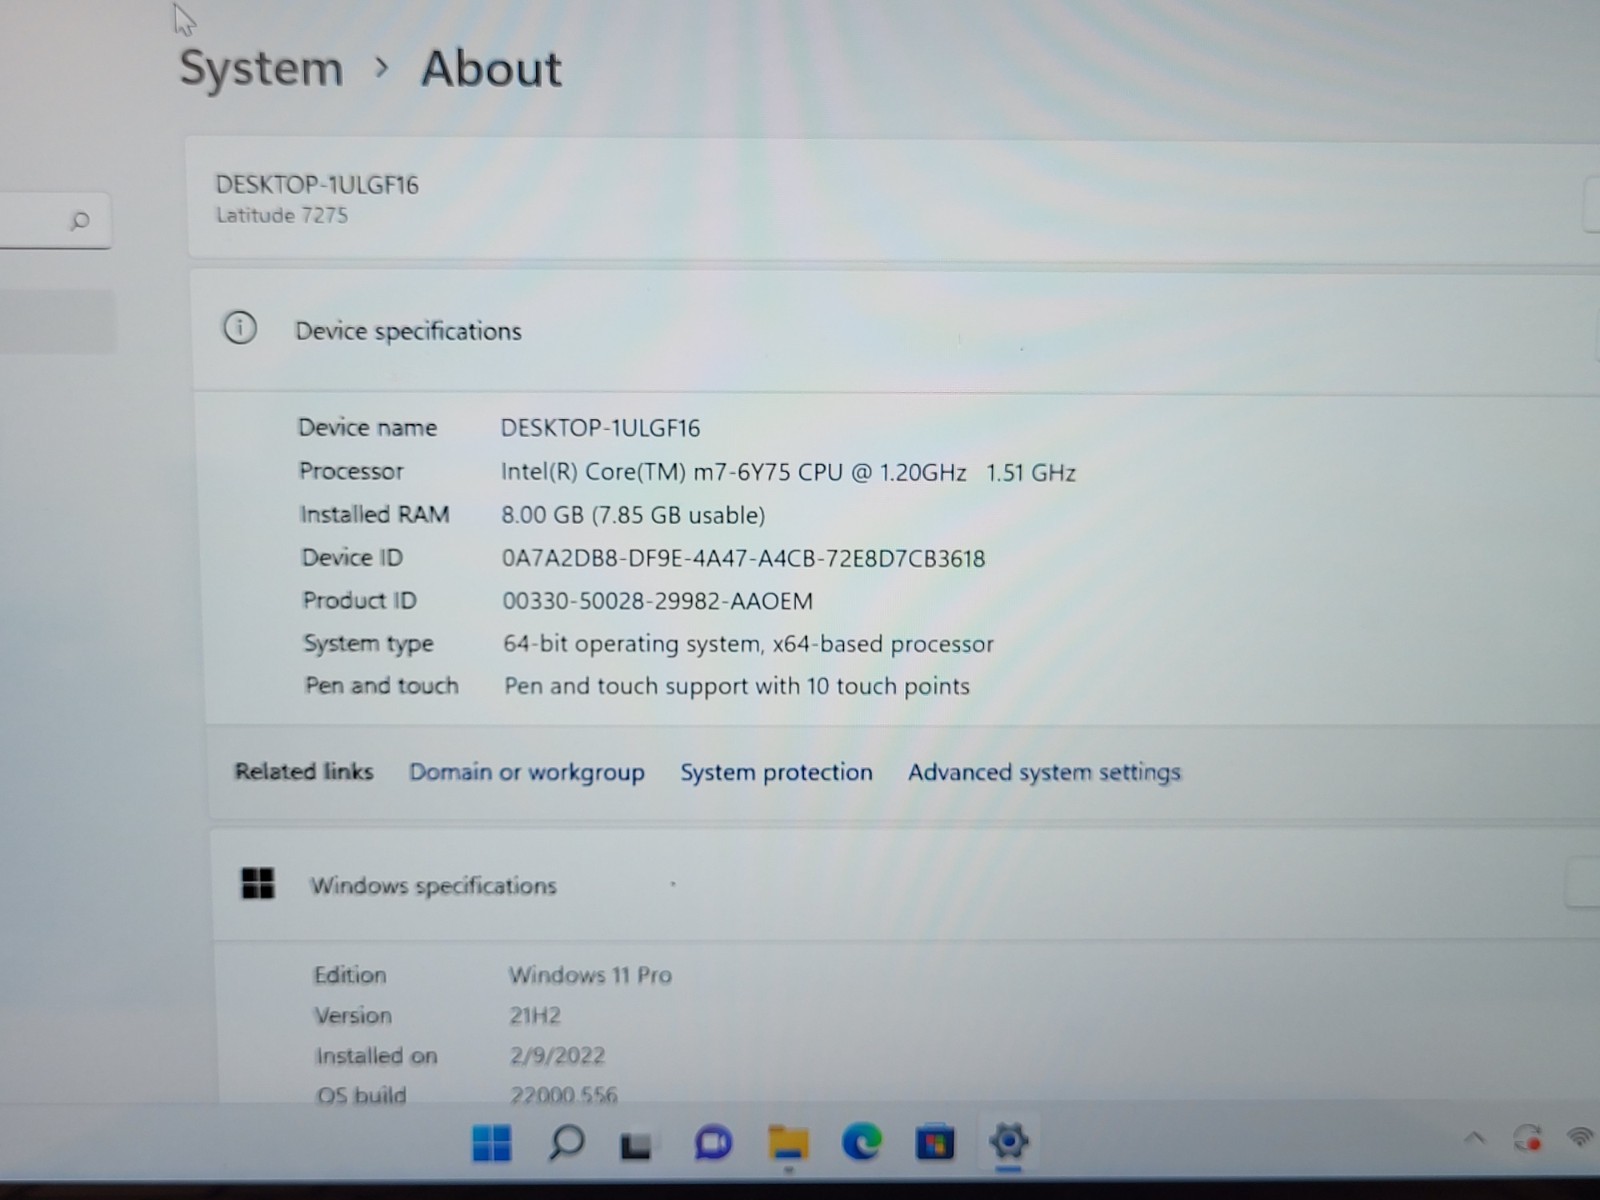Open Domain or workgroup link

point(526,772)
